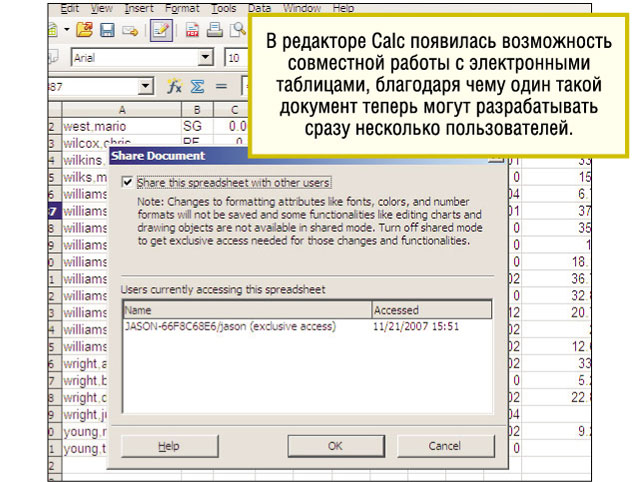The height and width of the screenshot is (482, 640).
Task: Click the Print printer icon
Action: tap(215, 30)
